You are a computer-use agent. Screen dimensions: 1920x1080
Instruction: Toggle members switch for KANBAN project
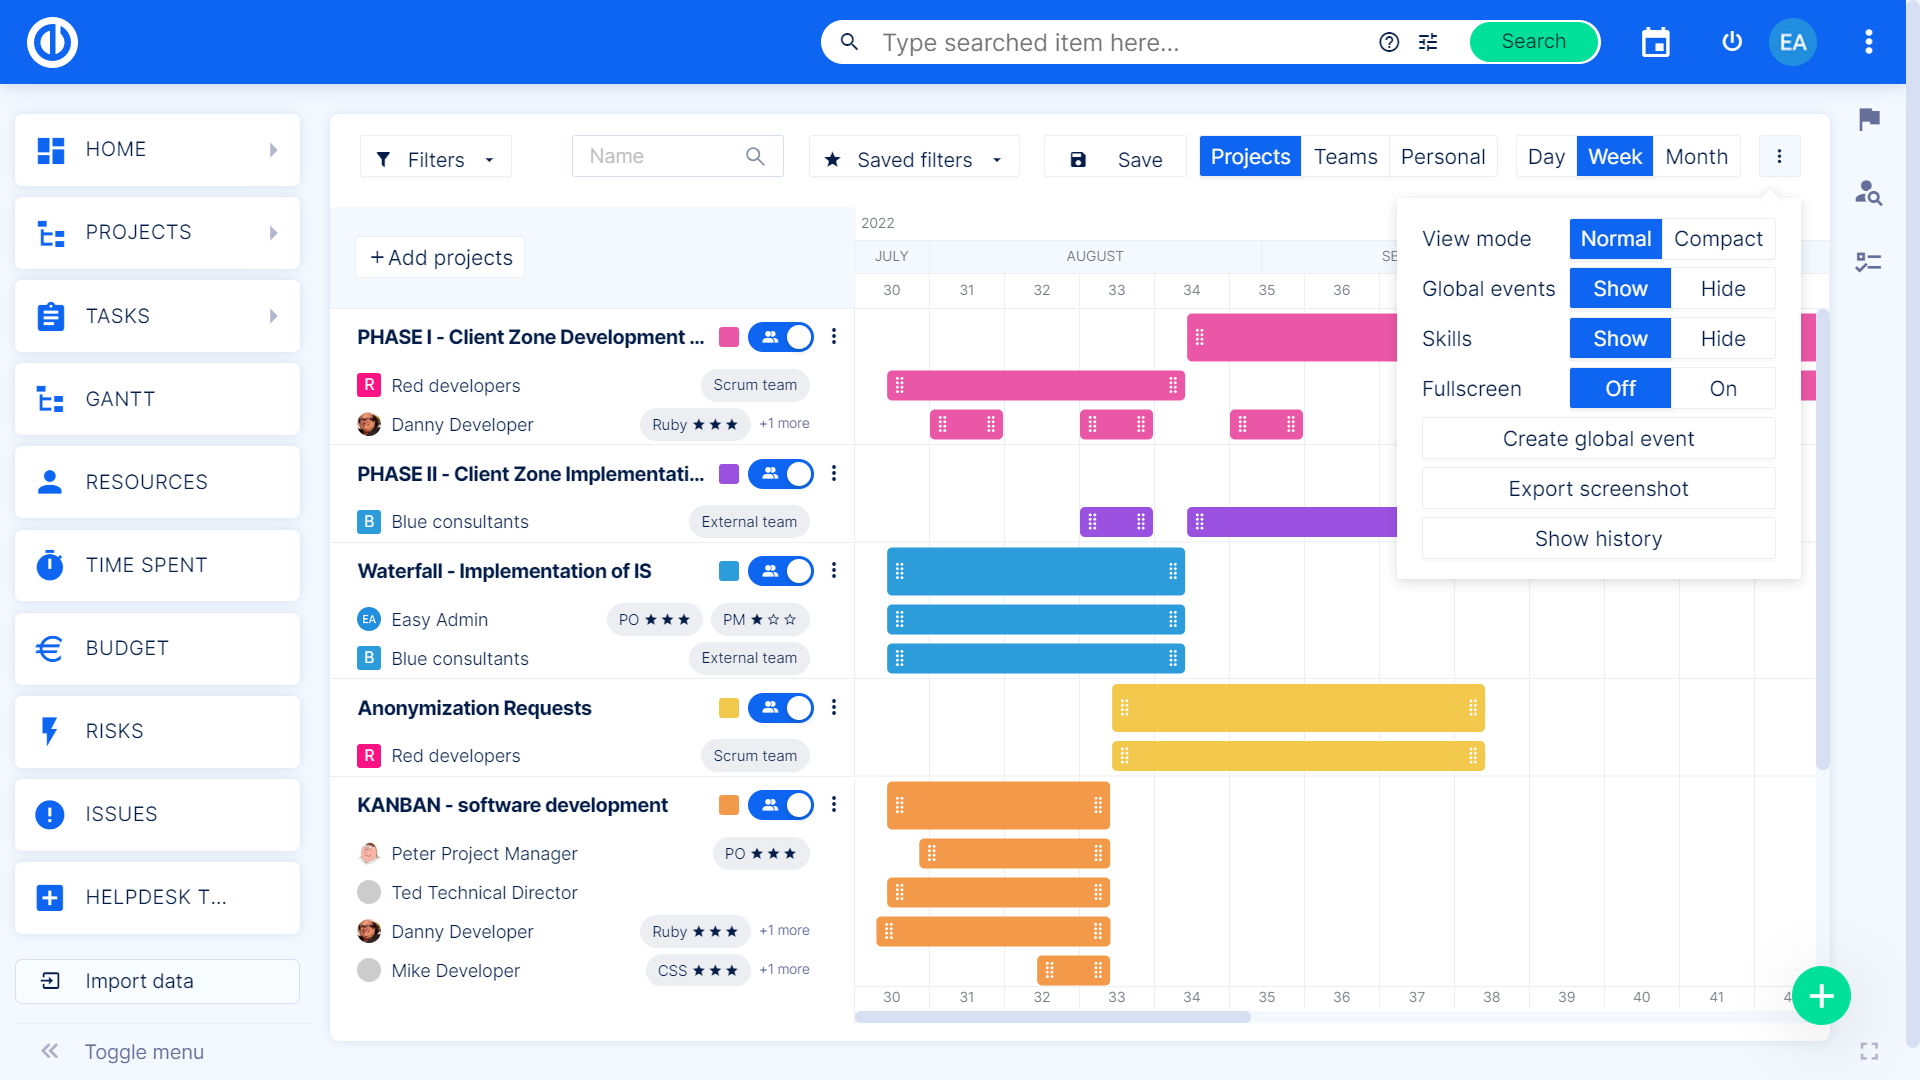pos(781,805)
